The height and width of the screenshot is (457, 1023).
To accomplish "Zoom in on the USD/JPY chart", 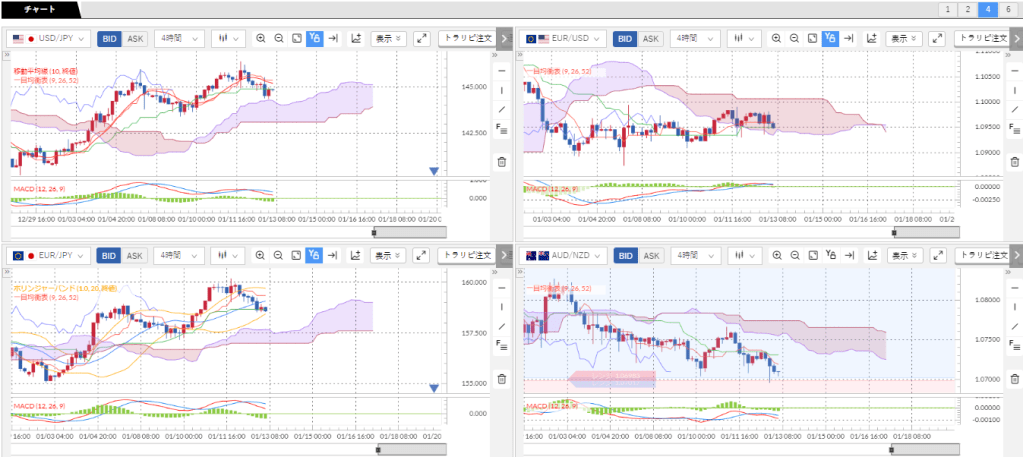I will click(x=261, y=39).
